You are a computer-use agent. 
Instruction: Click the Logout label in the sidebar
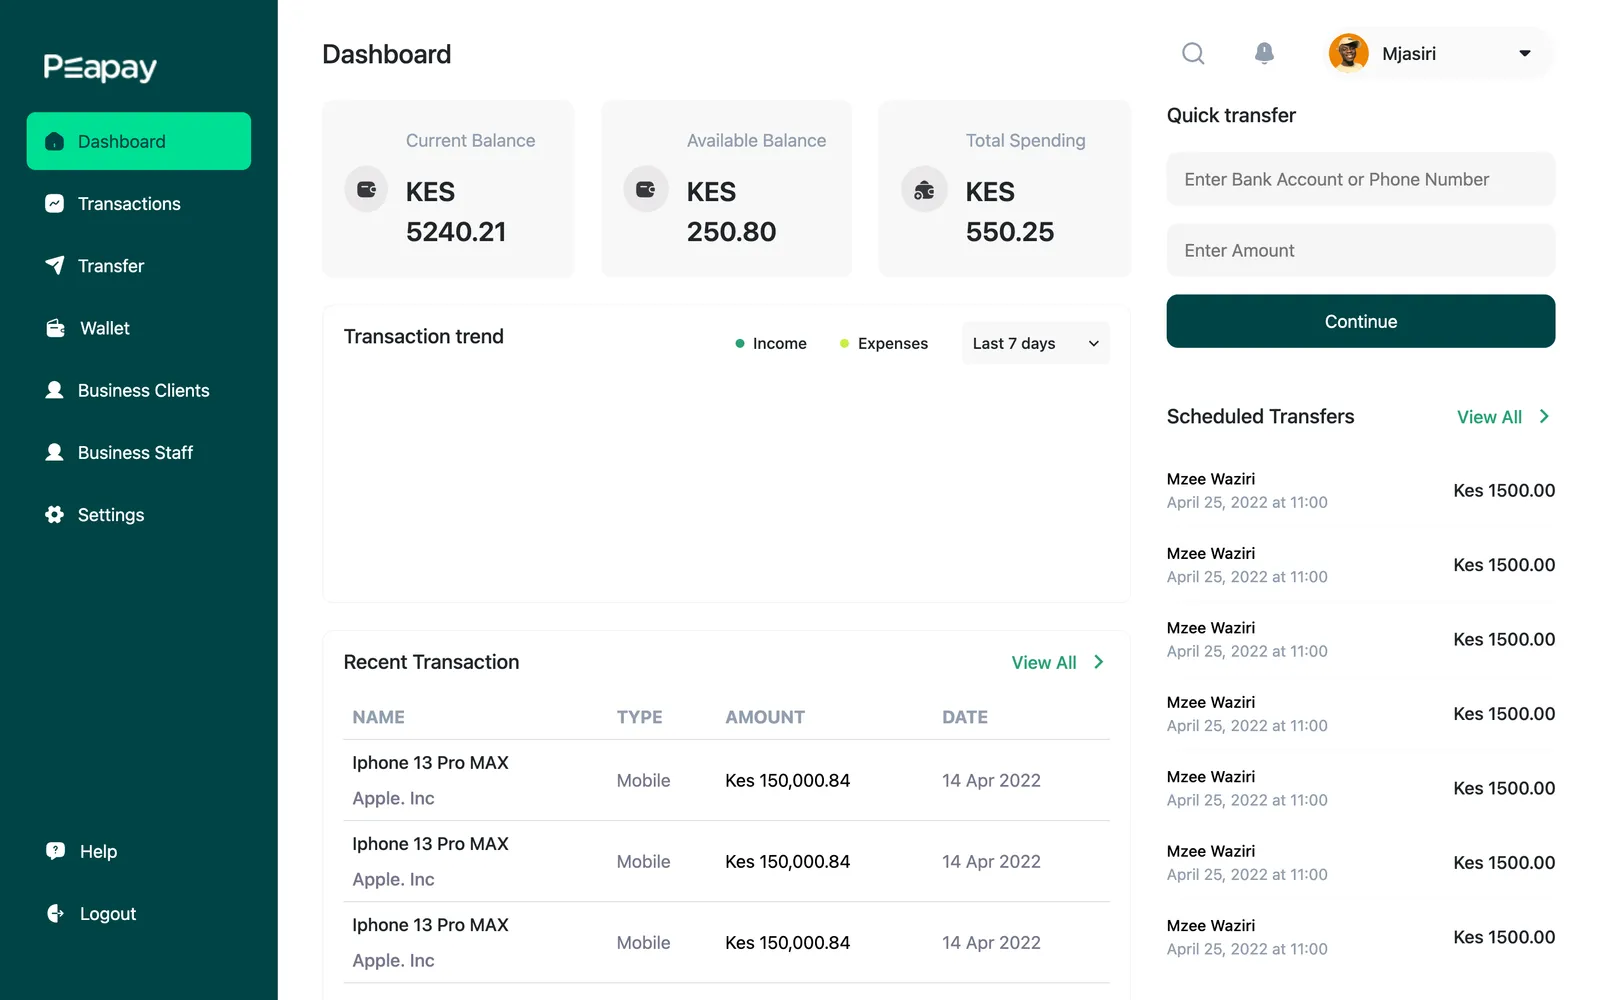click(108, 914)
